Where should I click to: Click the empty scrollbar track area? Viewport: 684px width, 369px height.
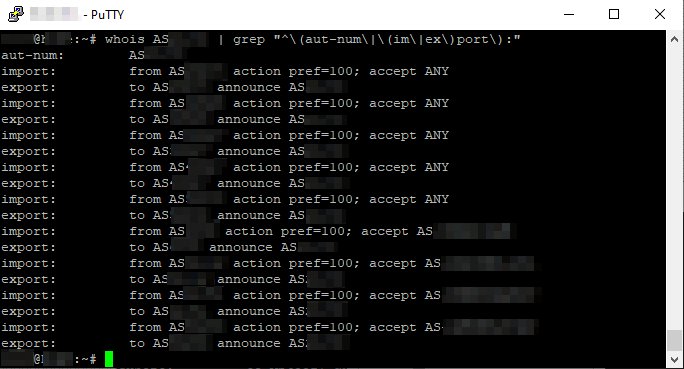pos(674,188)
